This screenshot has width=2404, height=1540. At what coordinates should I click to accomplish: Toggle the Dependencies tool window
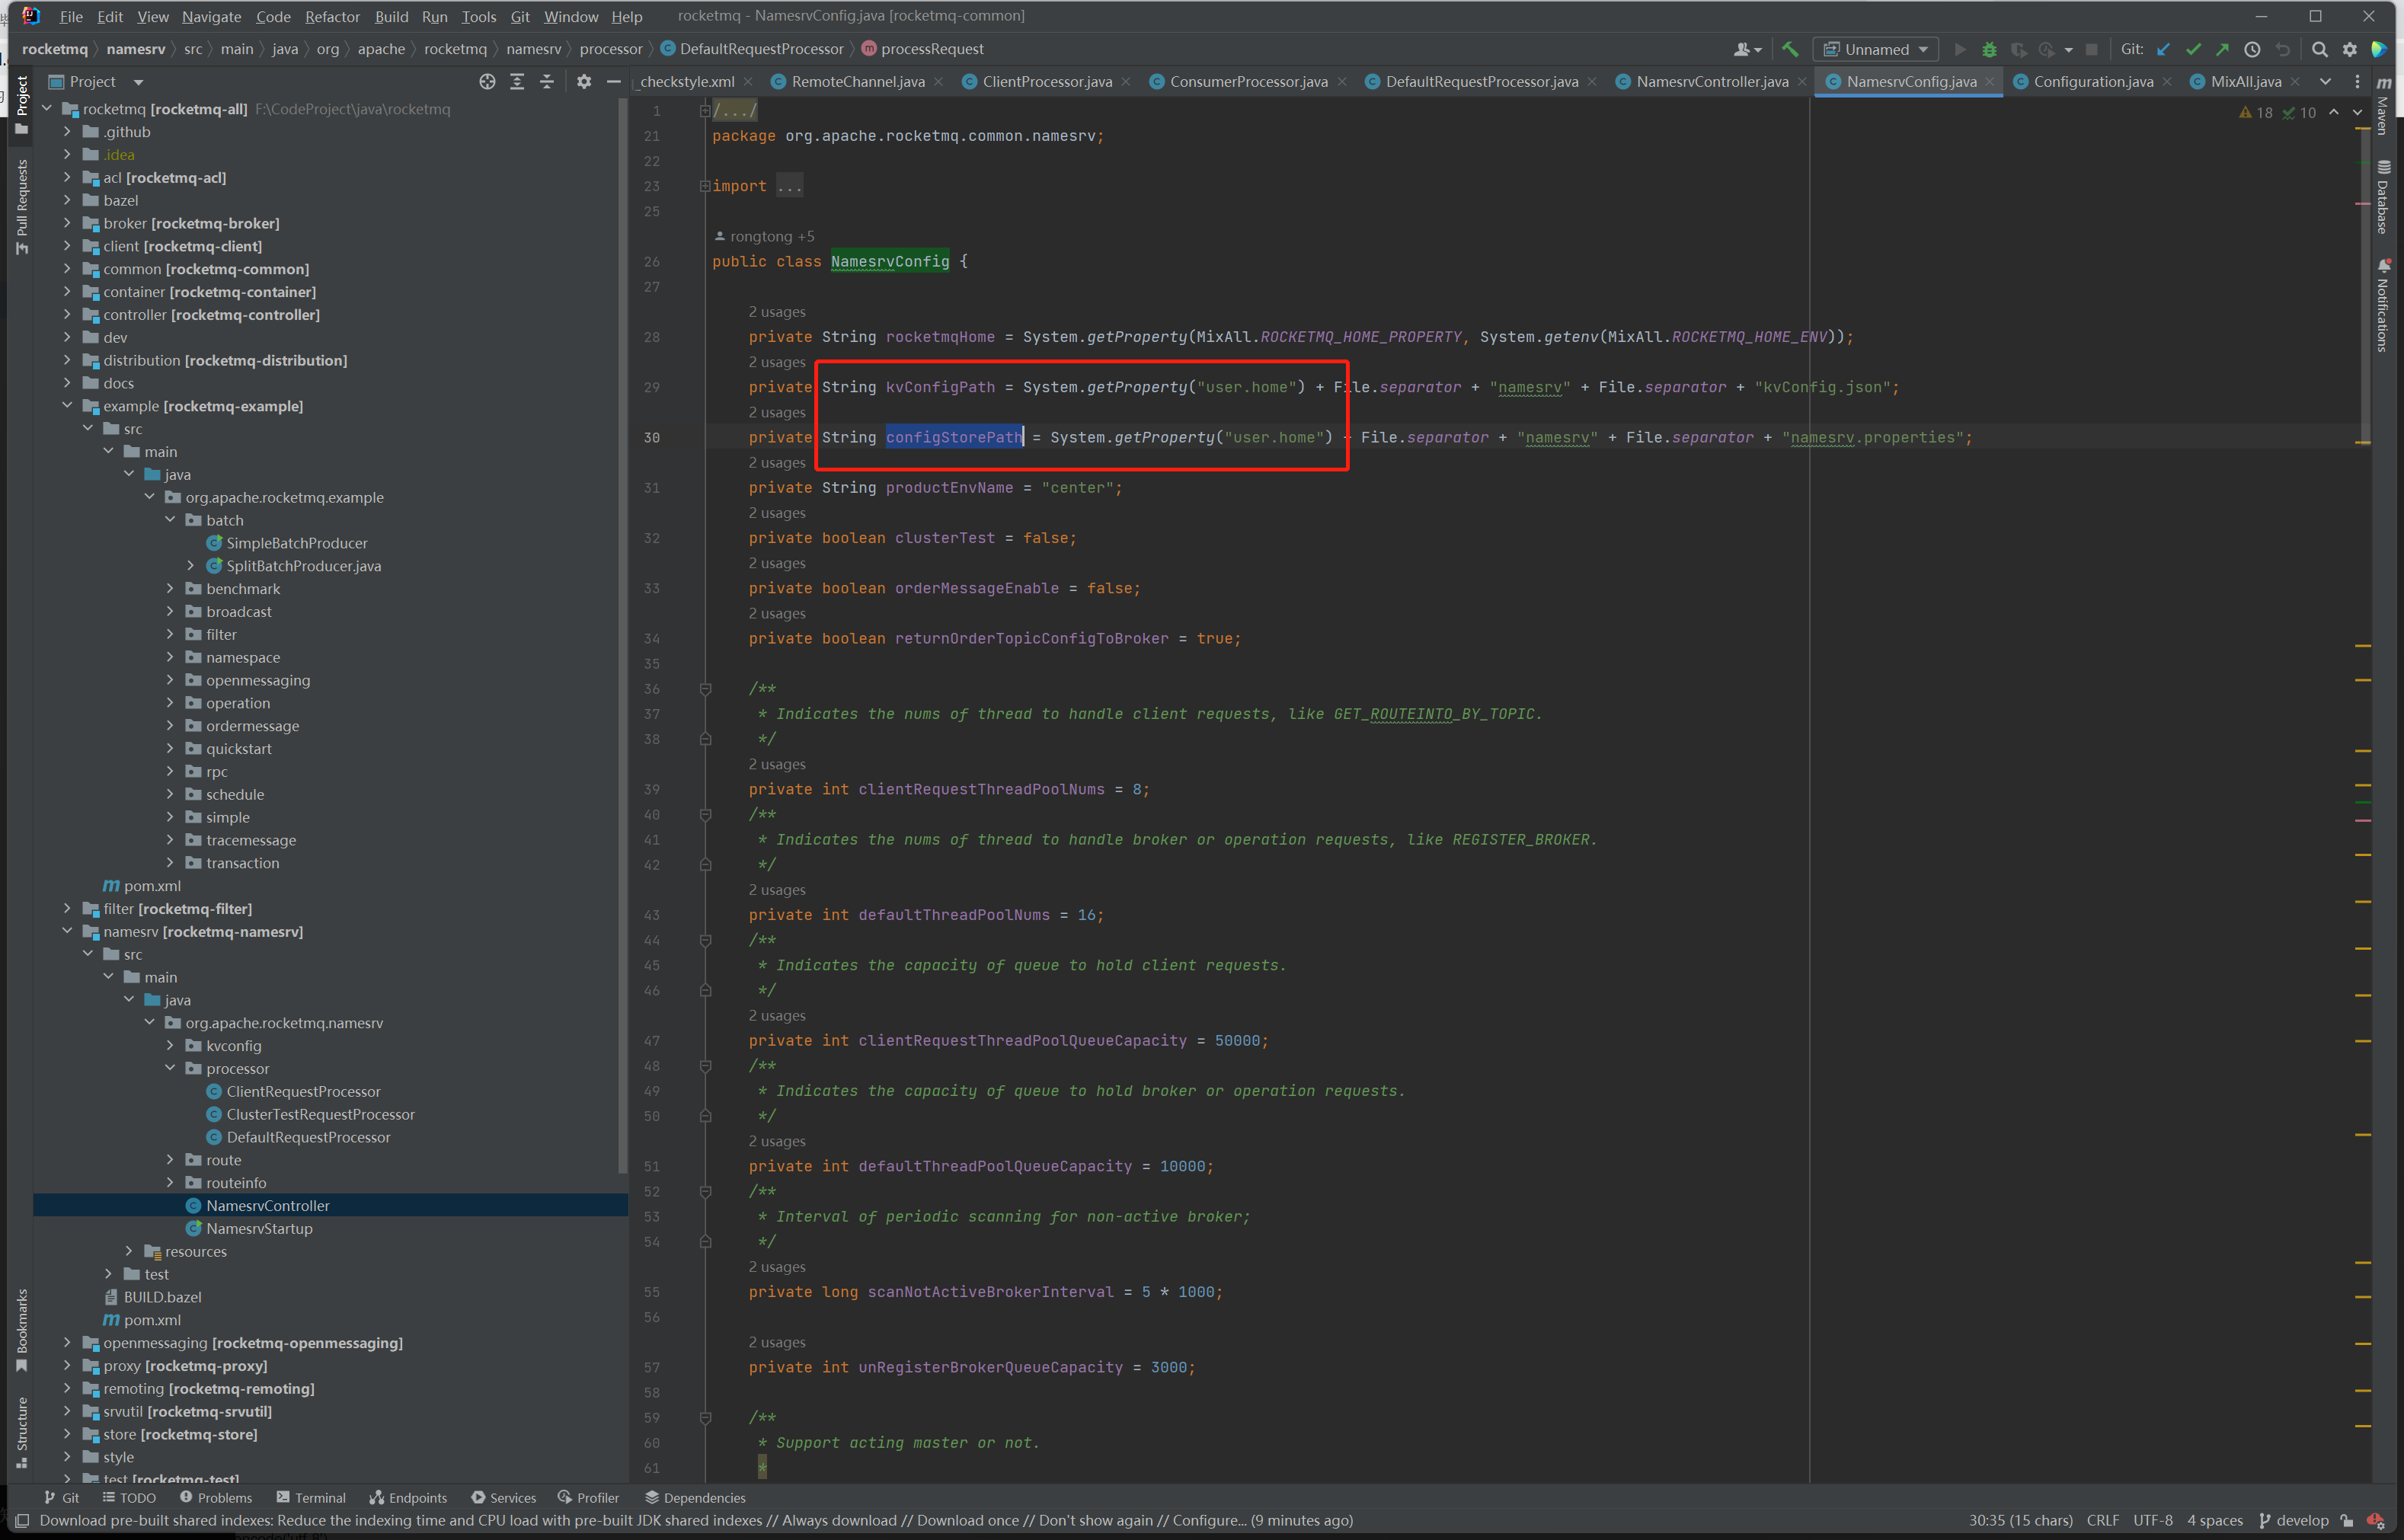[x=695, y=1498]
